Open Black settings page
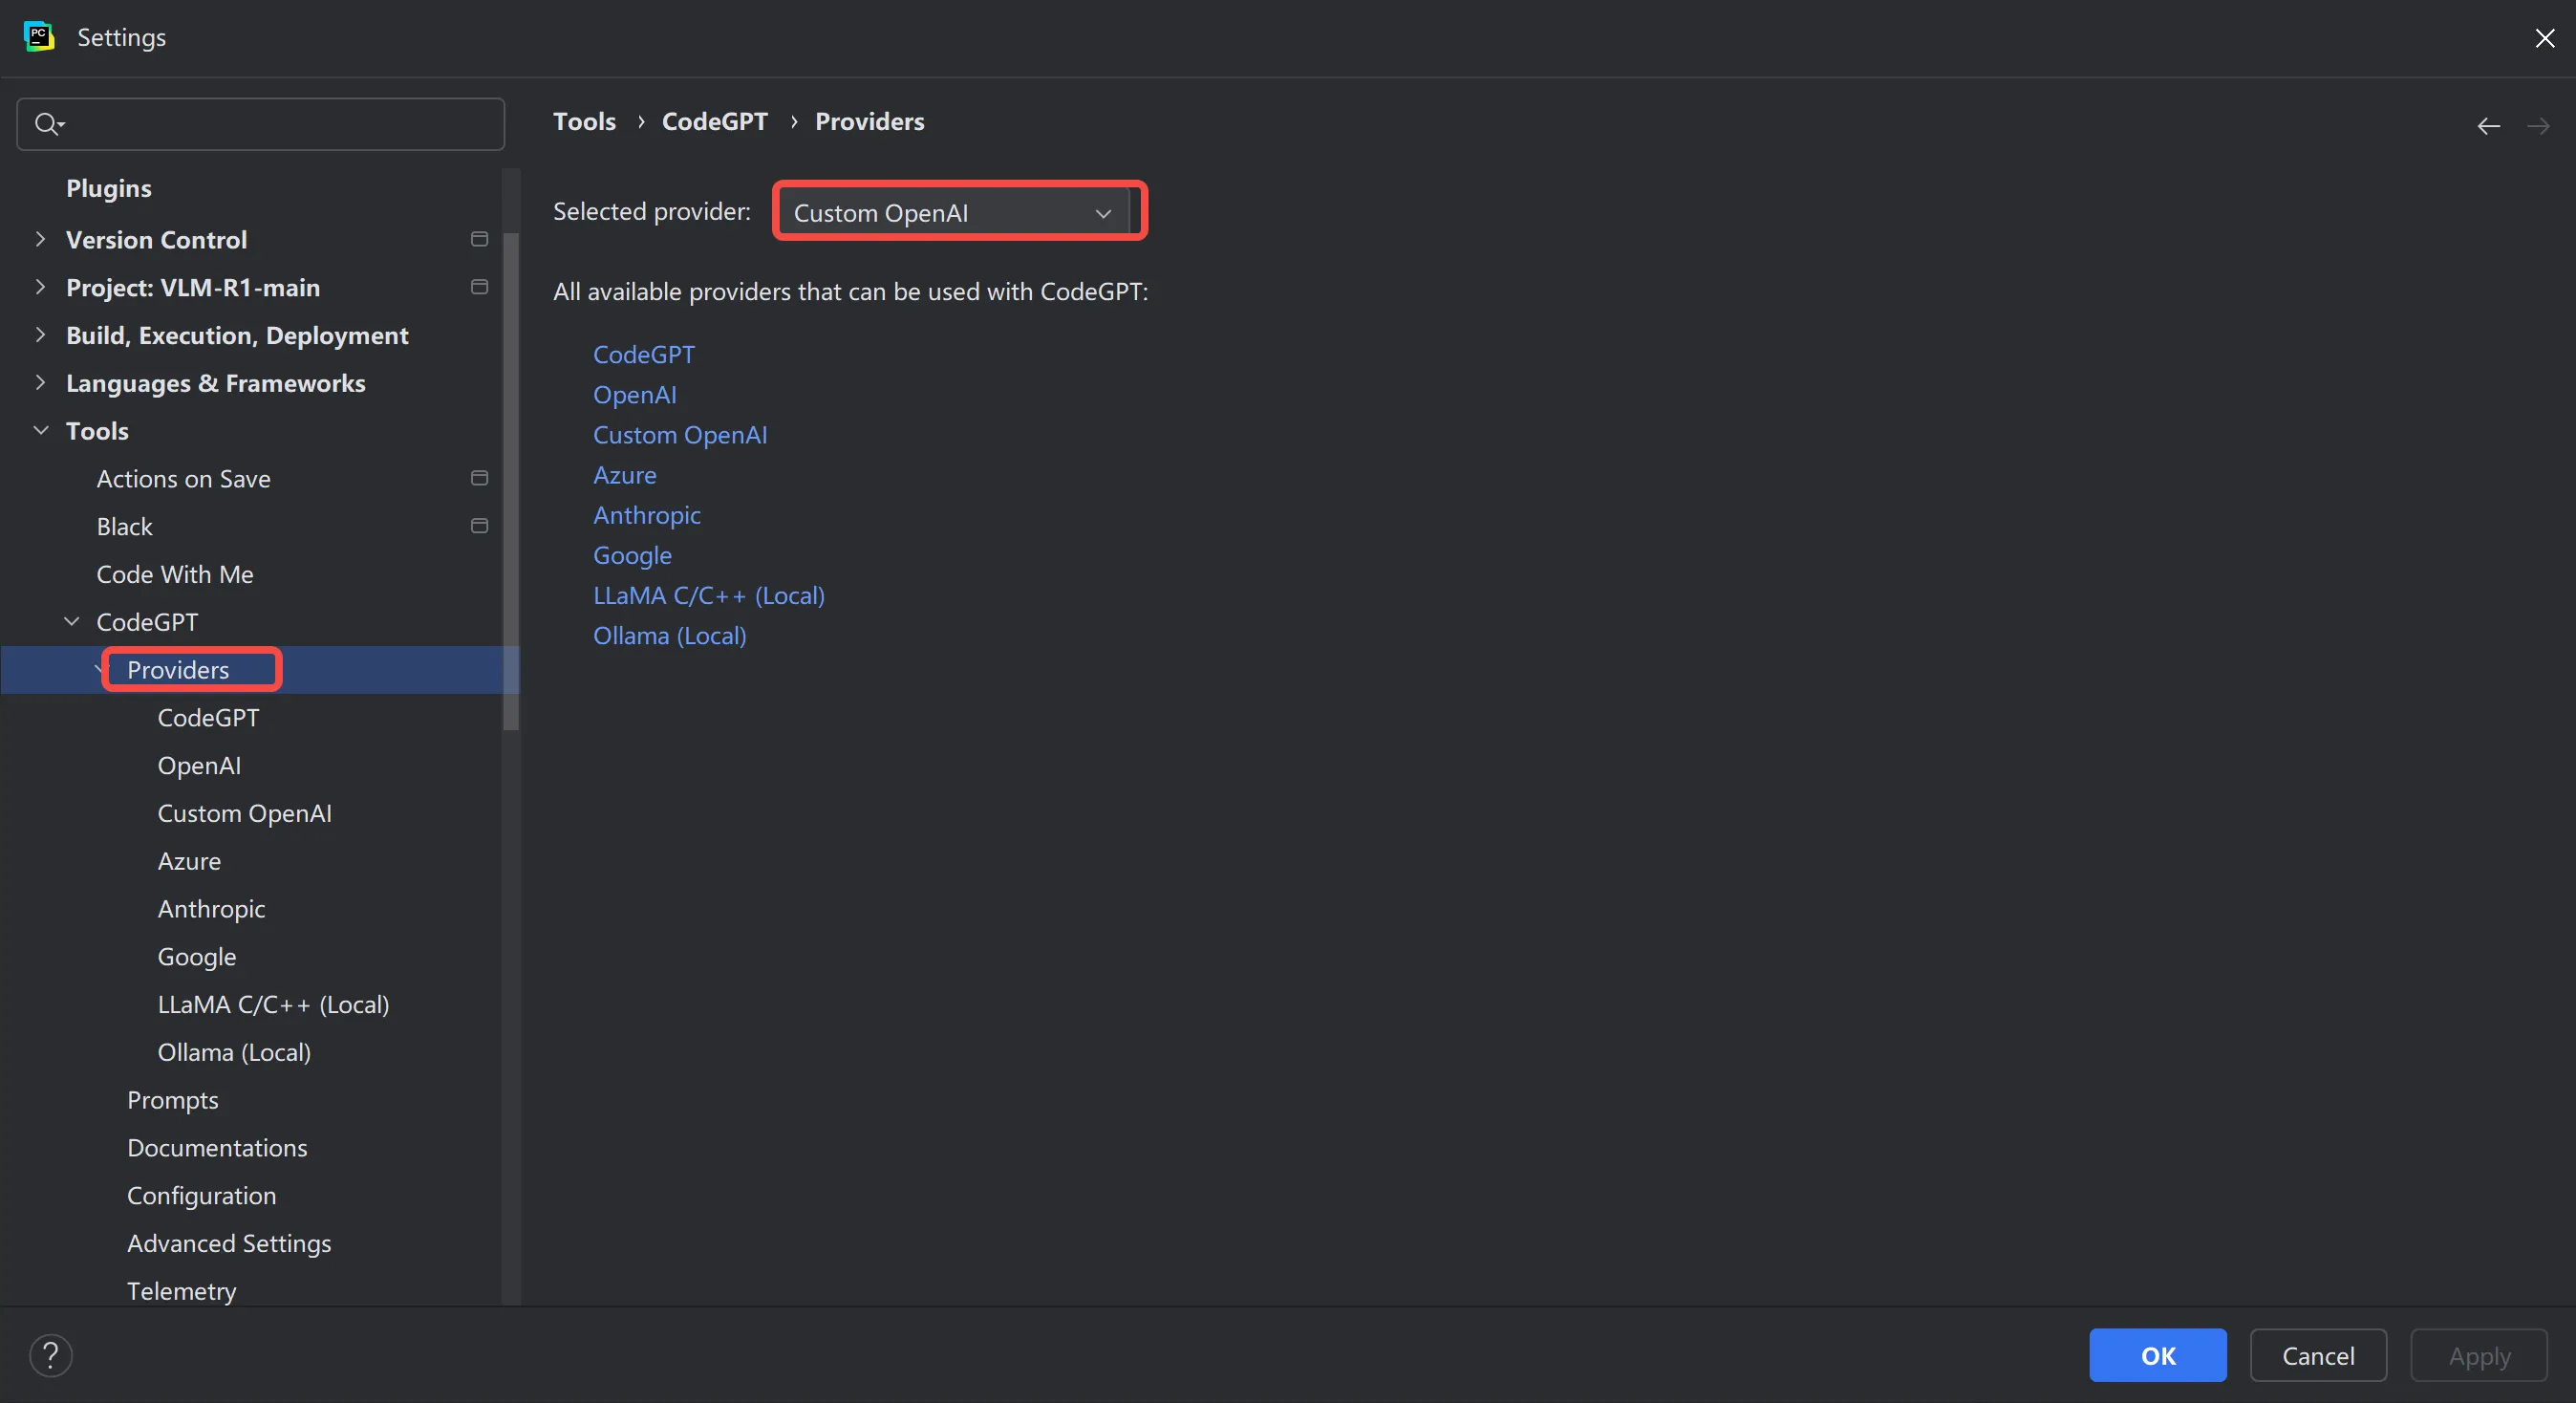The width and height of the screenshot is (2576, 1403). [124, 526]
